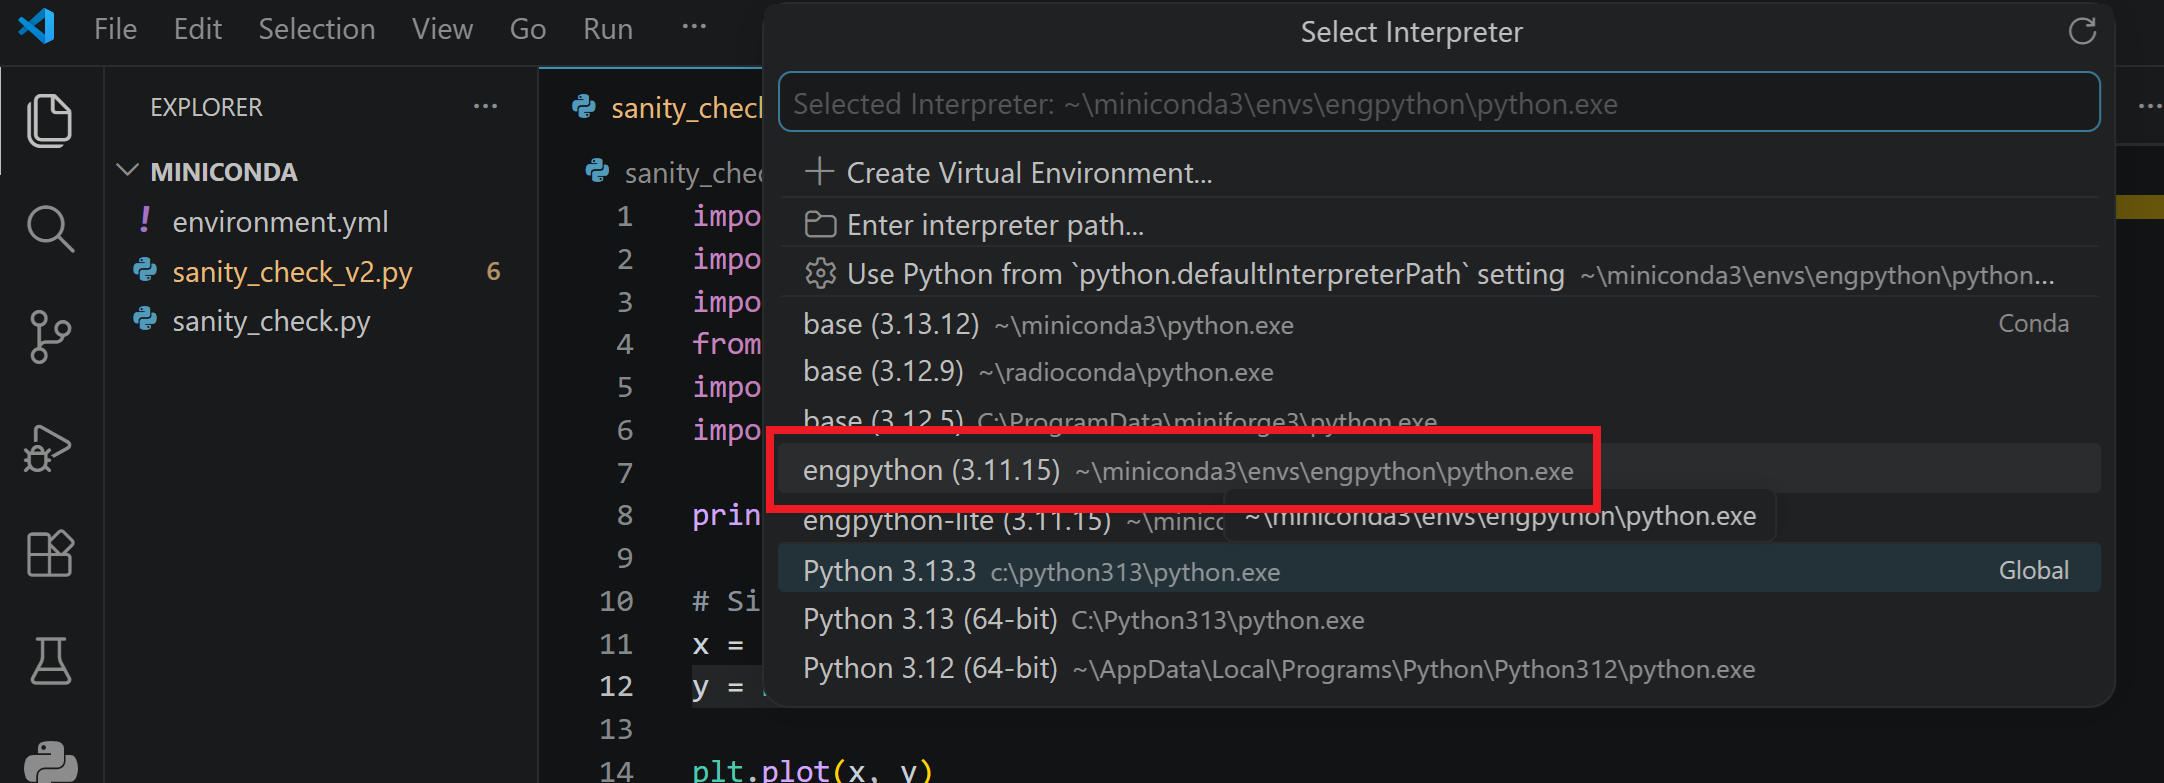Click the plus icon of Create Virtual Environment
Image resolution: width=2164 pixels, height=783 pixels.
click(819, 172)
